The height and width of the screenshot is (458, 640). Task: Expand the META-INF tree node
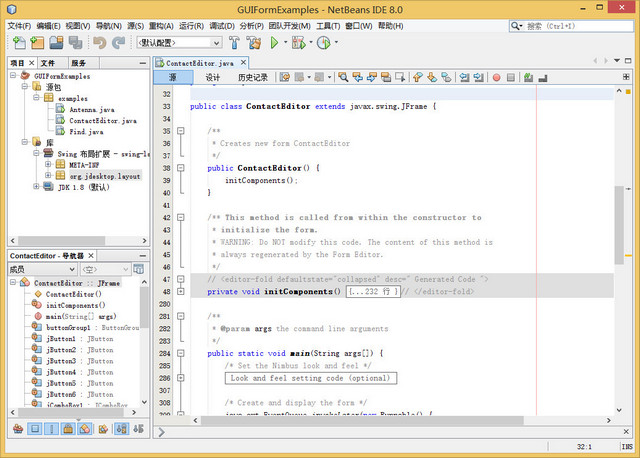pos(46,164)
